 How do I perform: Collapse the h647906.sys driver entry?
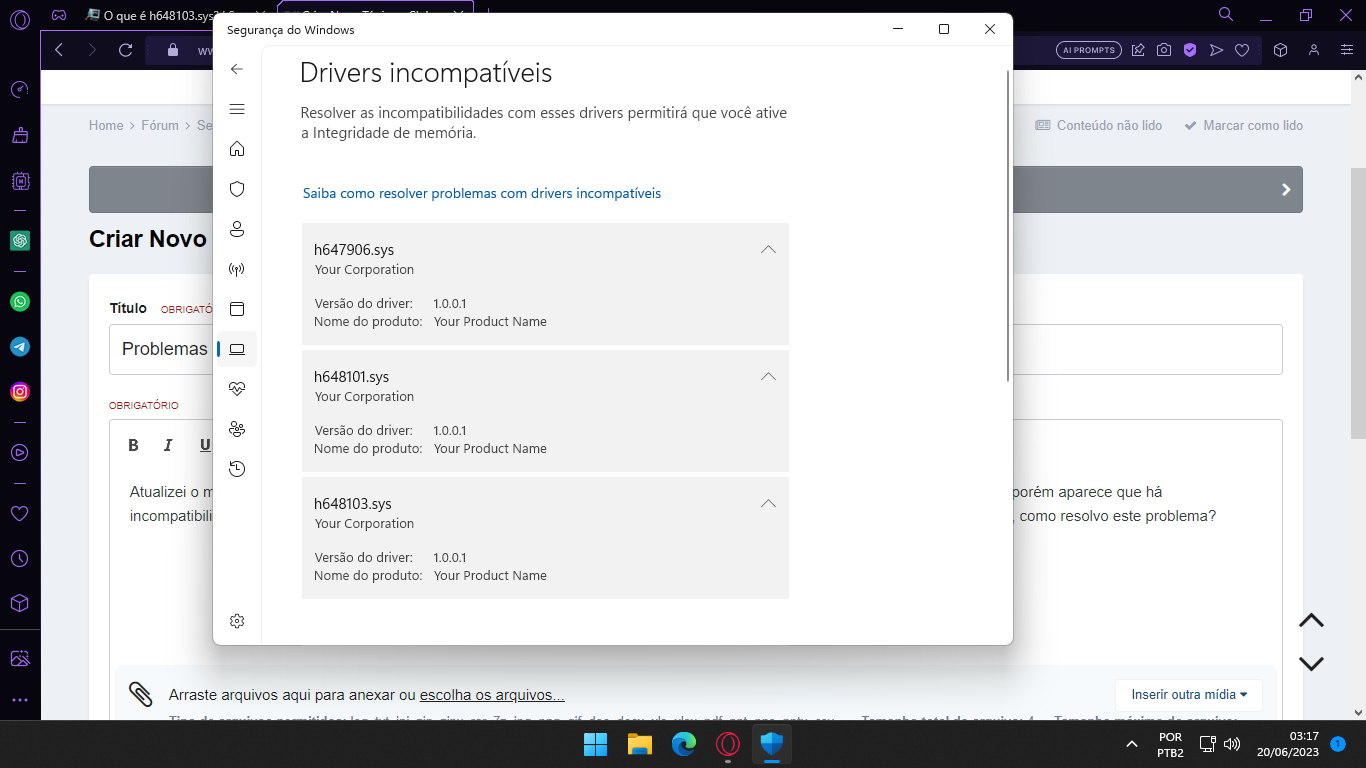[x=768, y=250]
